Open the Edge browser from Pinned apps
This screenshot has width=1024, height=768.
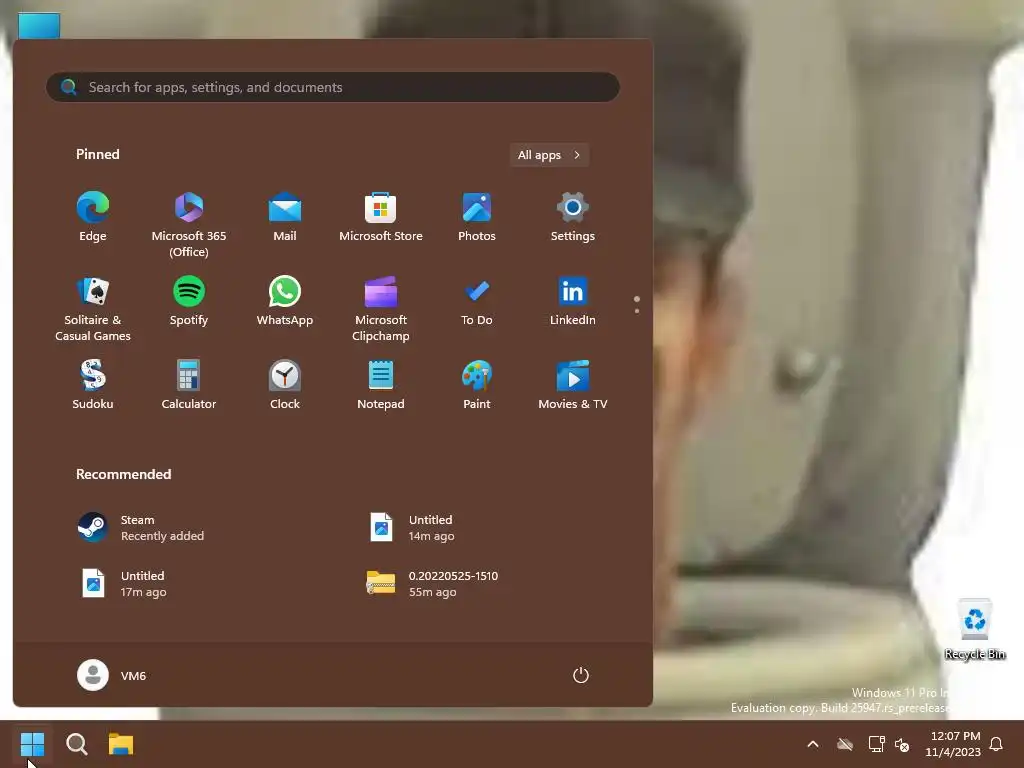(93, 217)
